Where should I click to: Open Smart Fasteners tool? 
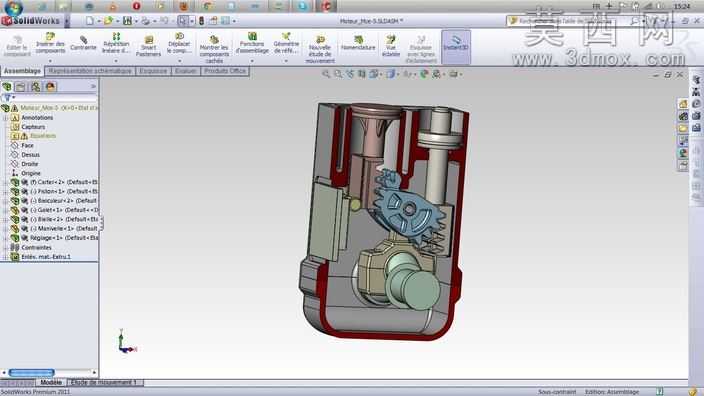click(148, 47)
